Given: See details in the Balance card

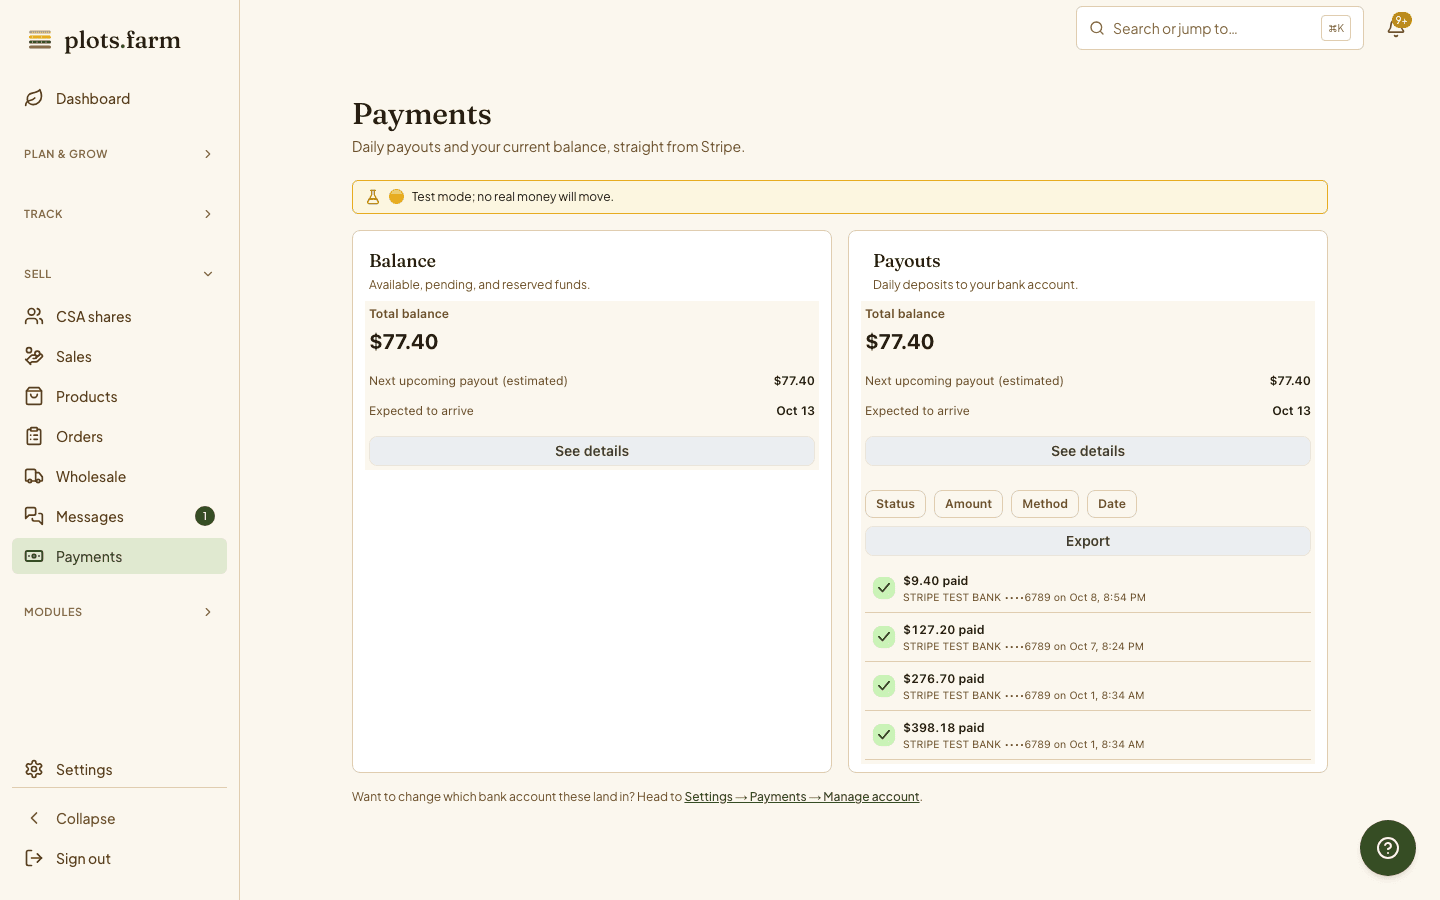Looking at the screenshot, I should point(592,451).
